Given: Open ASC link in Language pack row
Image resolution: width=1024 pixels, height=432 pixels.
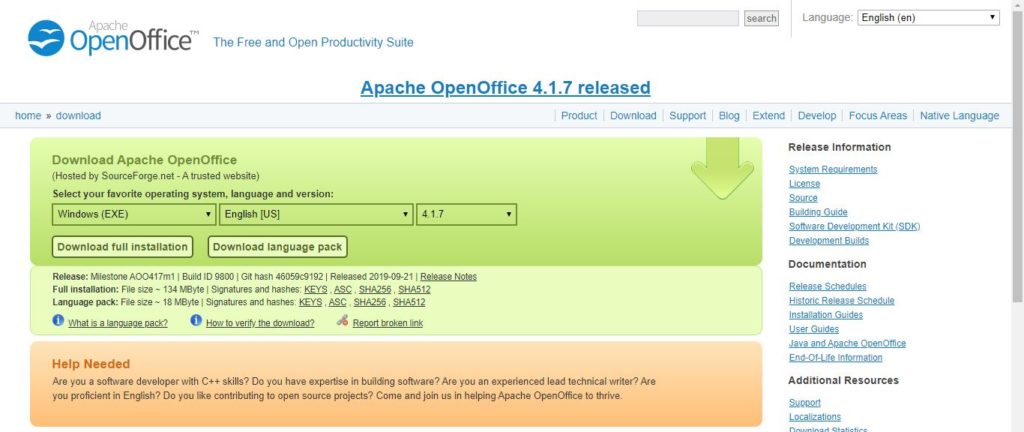Looking at the screenshot, I should coord(338,303).
